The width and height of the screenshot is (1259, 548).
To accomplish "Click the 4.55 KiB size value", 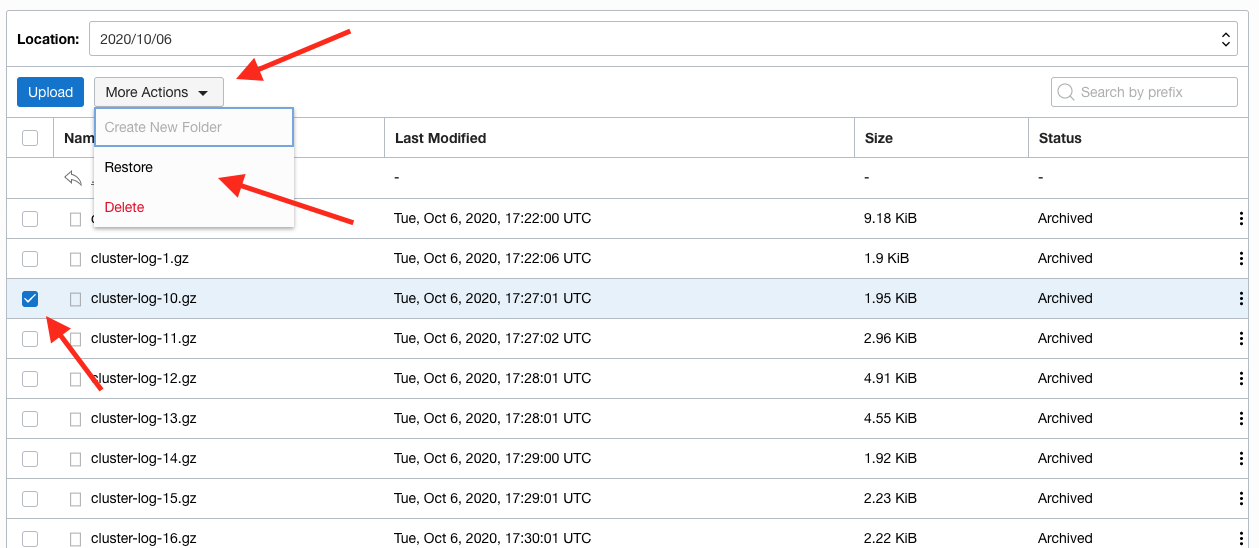I will (890, 418).
